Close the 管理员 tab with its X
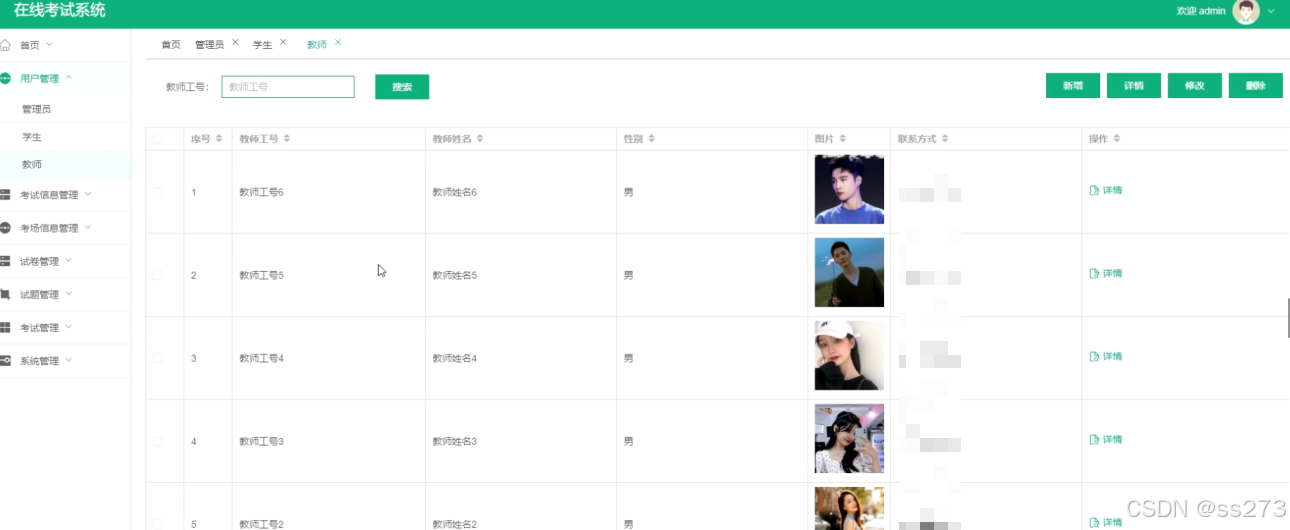 pos(235,42)
